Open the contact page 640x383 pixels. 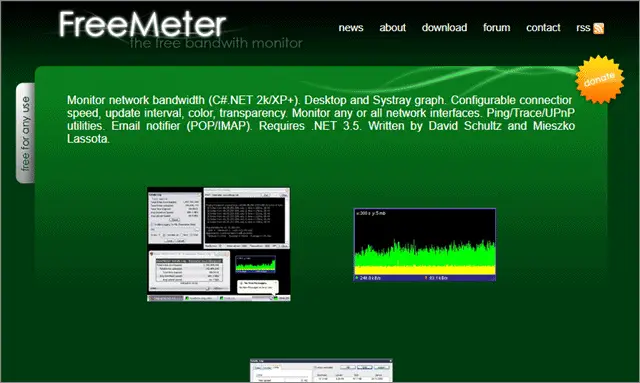tap(543, 28)
